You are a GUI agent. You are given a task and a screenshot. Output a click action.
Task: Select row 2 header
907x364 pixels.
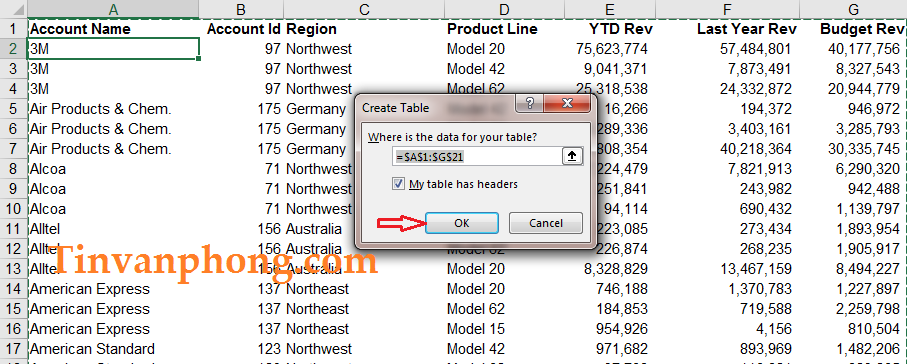[x=13, y=49]
